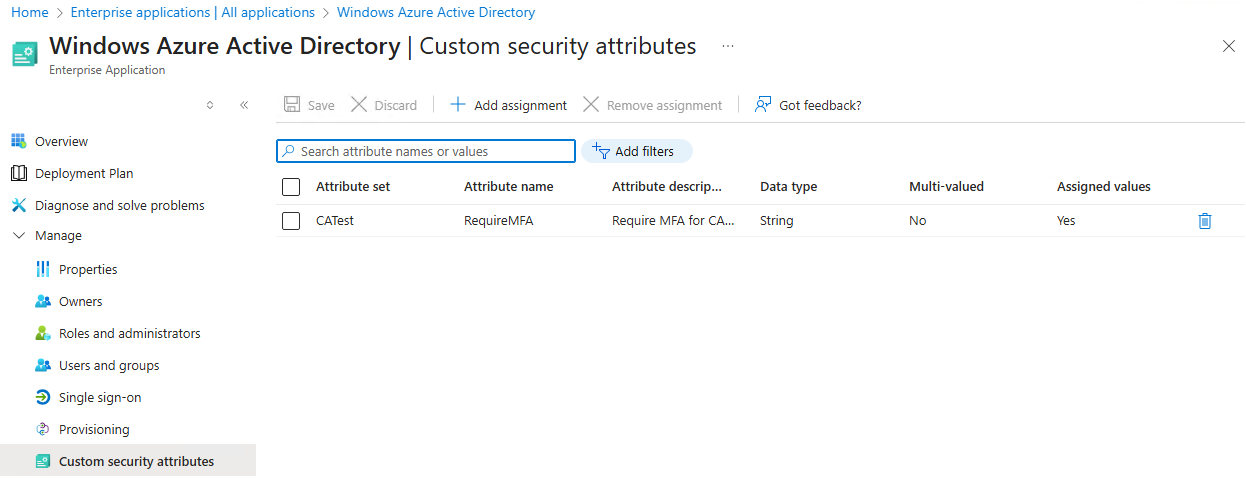Focus the search attribute names field

[426, 151]
